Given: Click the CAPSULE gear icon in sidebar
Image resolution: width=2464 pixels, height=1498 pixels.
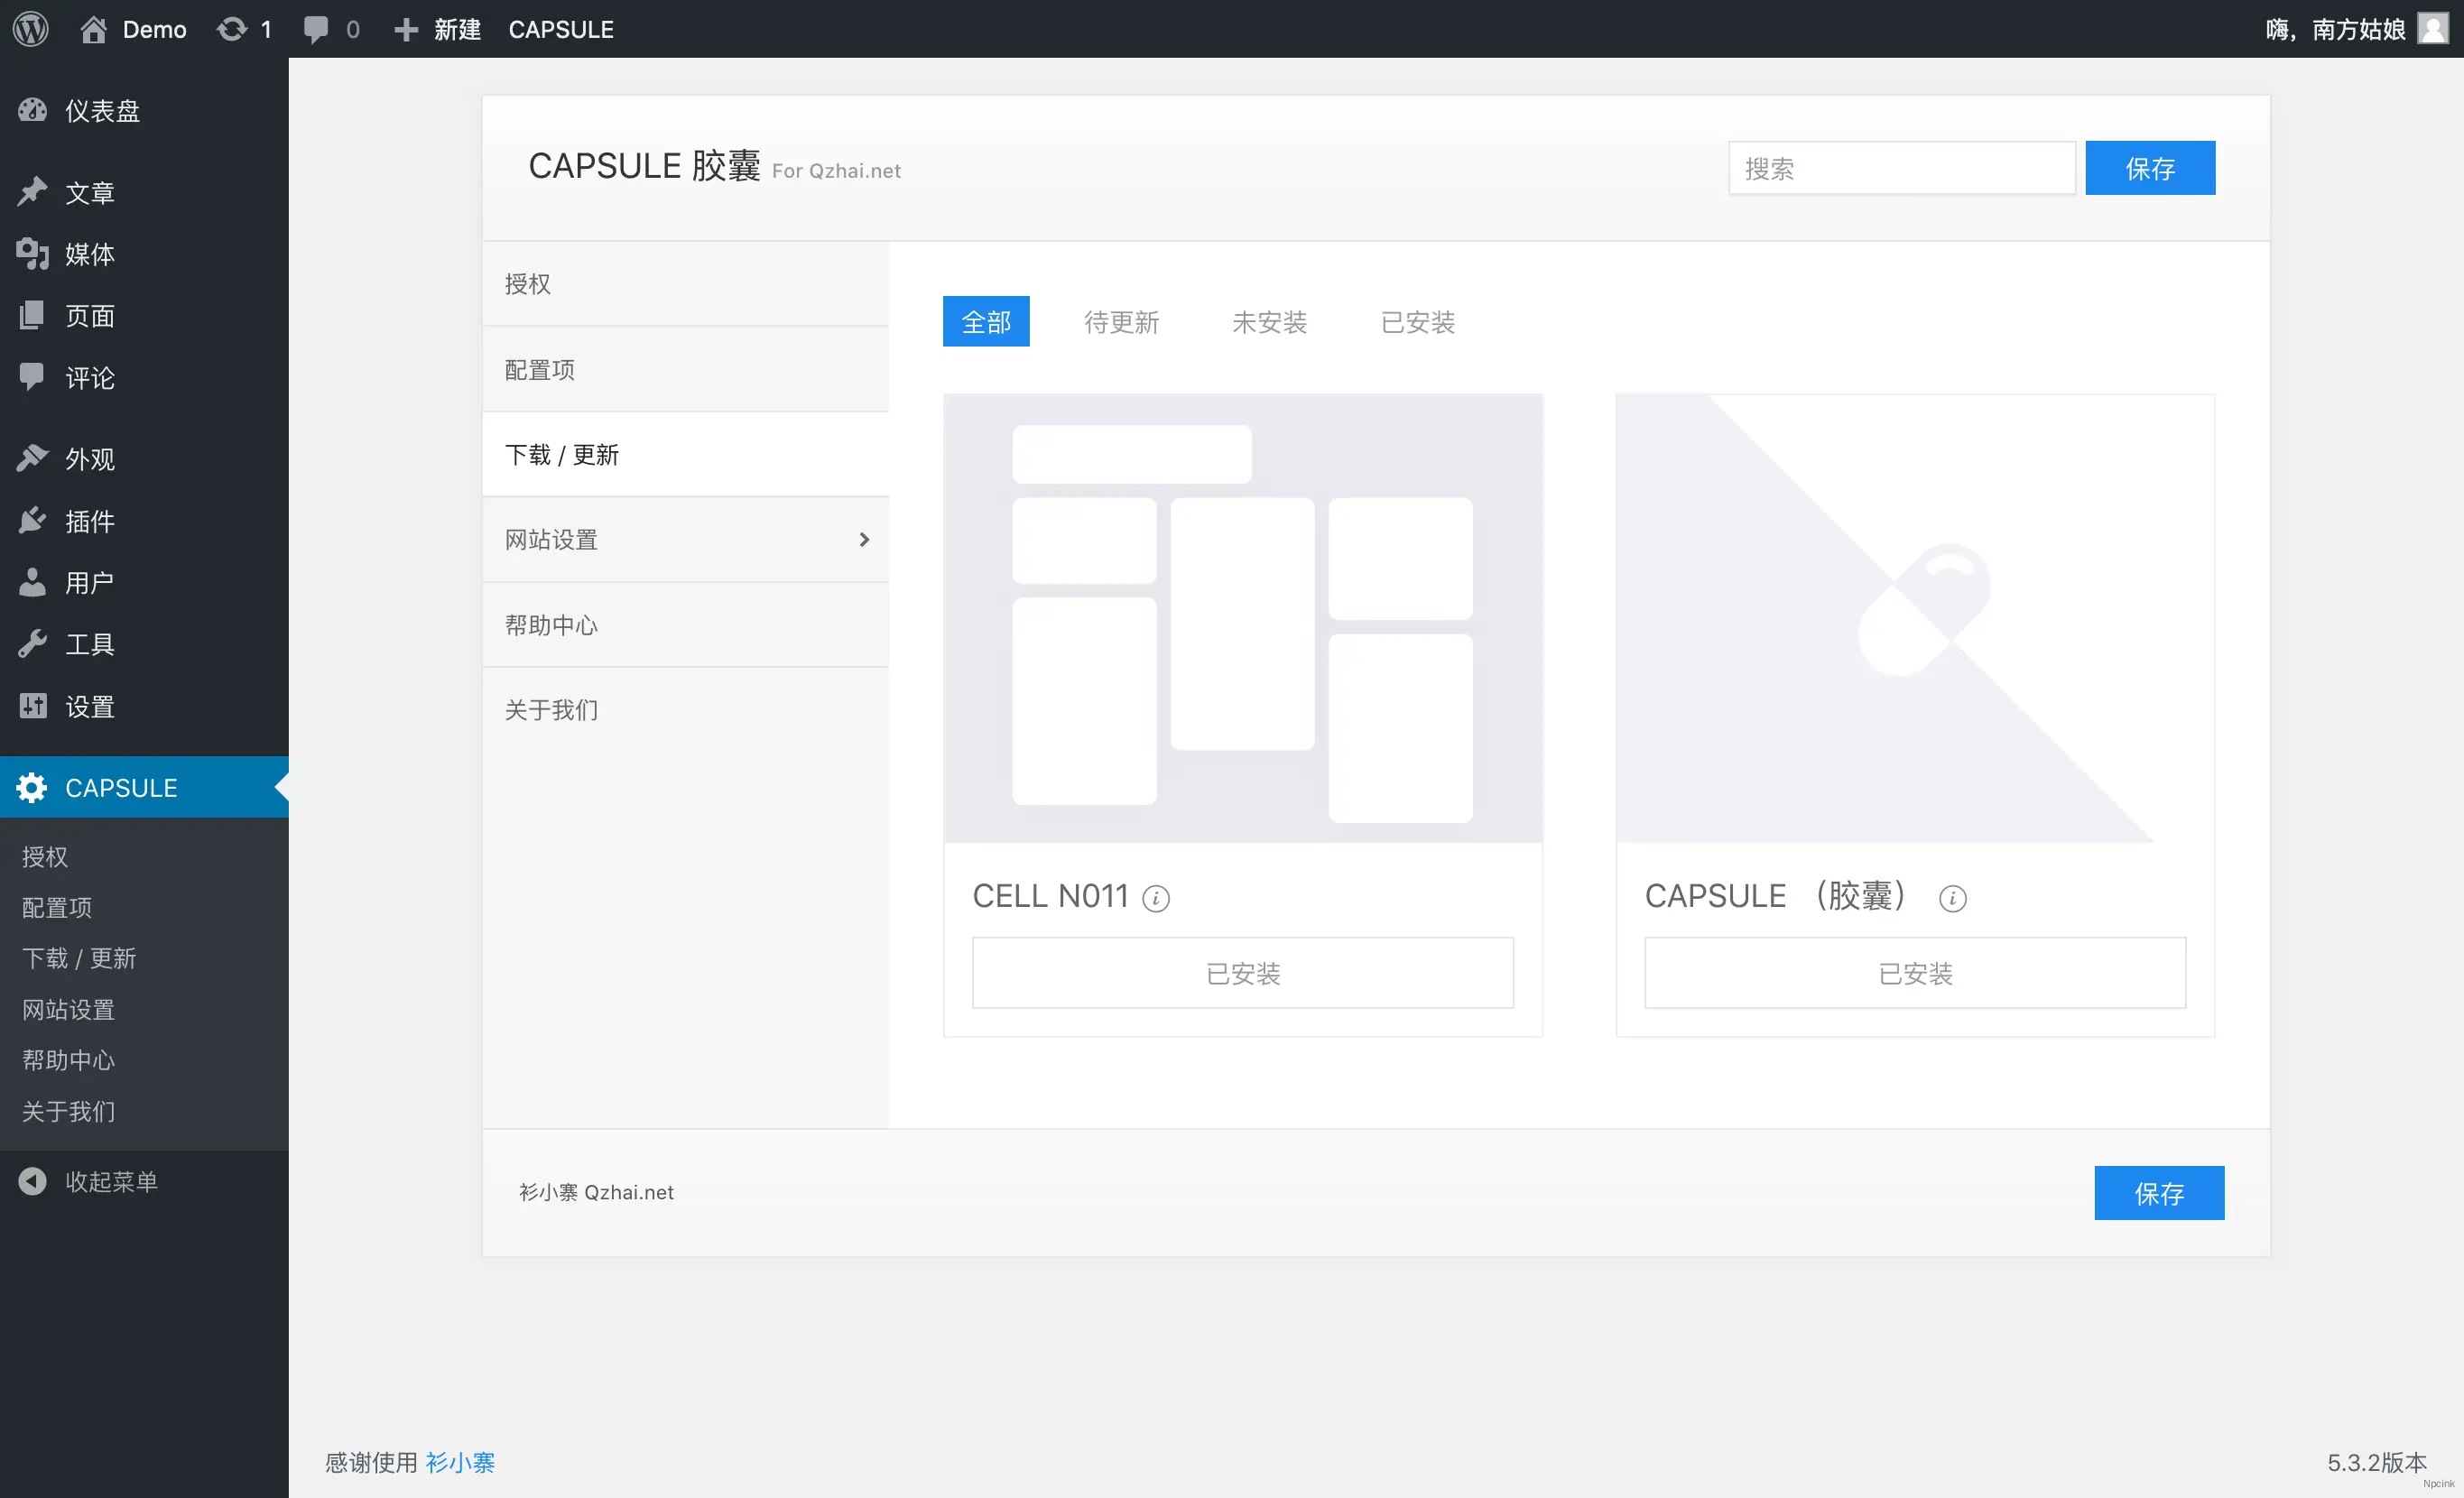Looking at the screenshot, I should [x=32, y=788].
